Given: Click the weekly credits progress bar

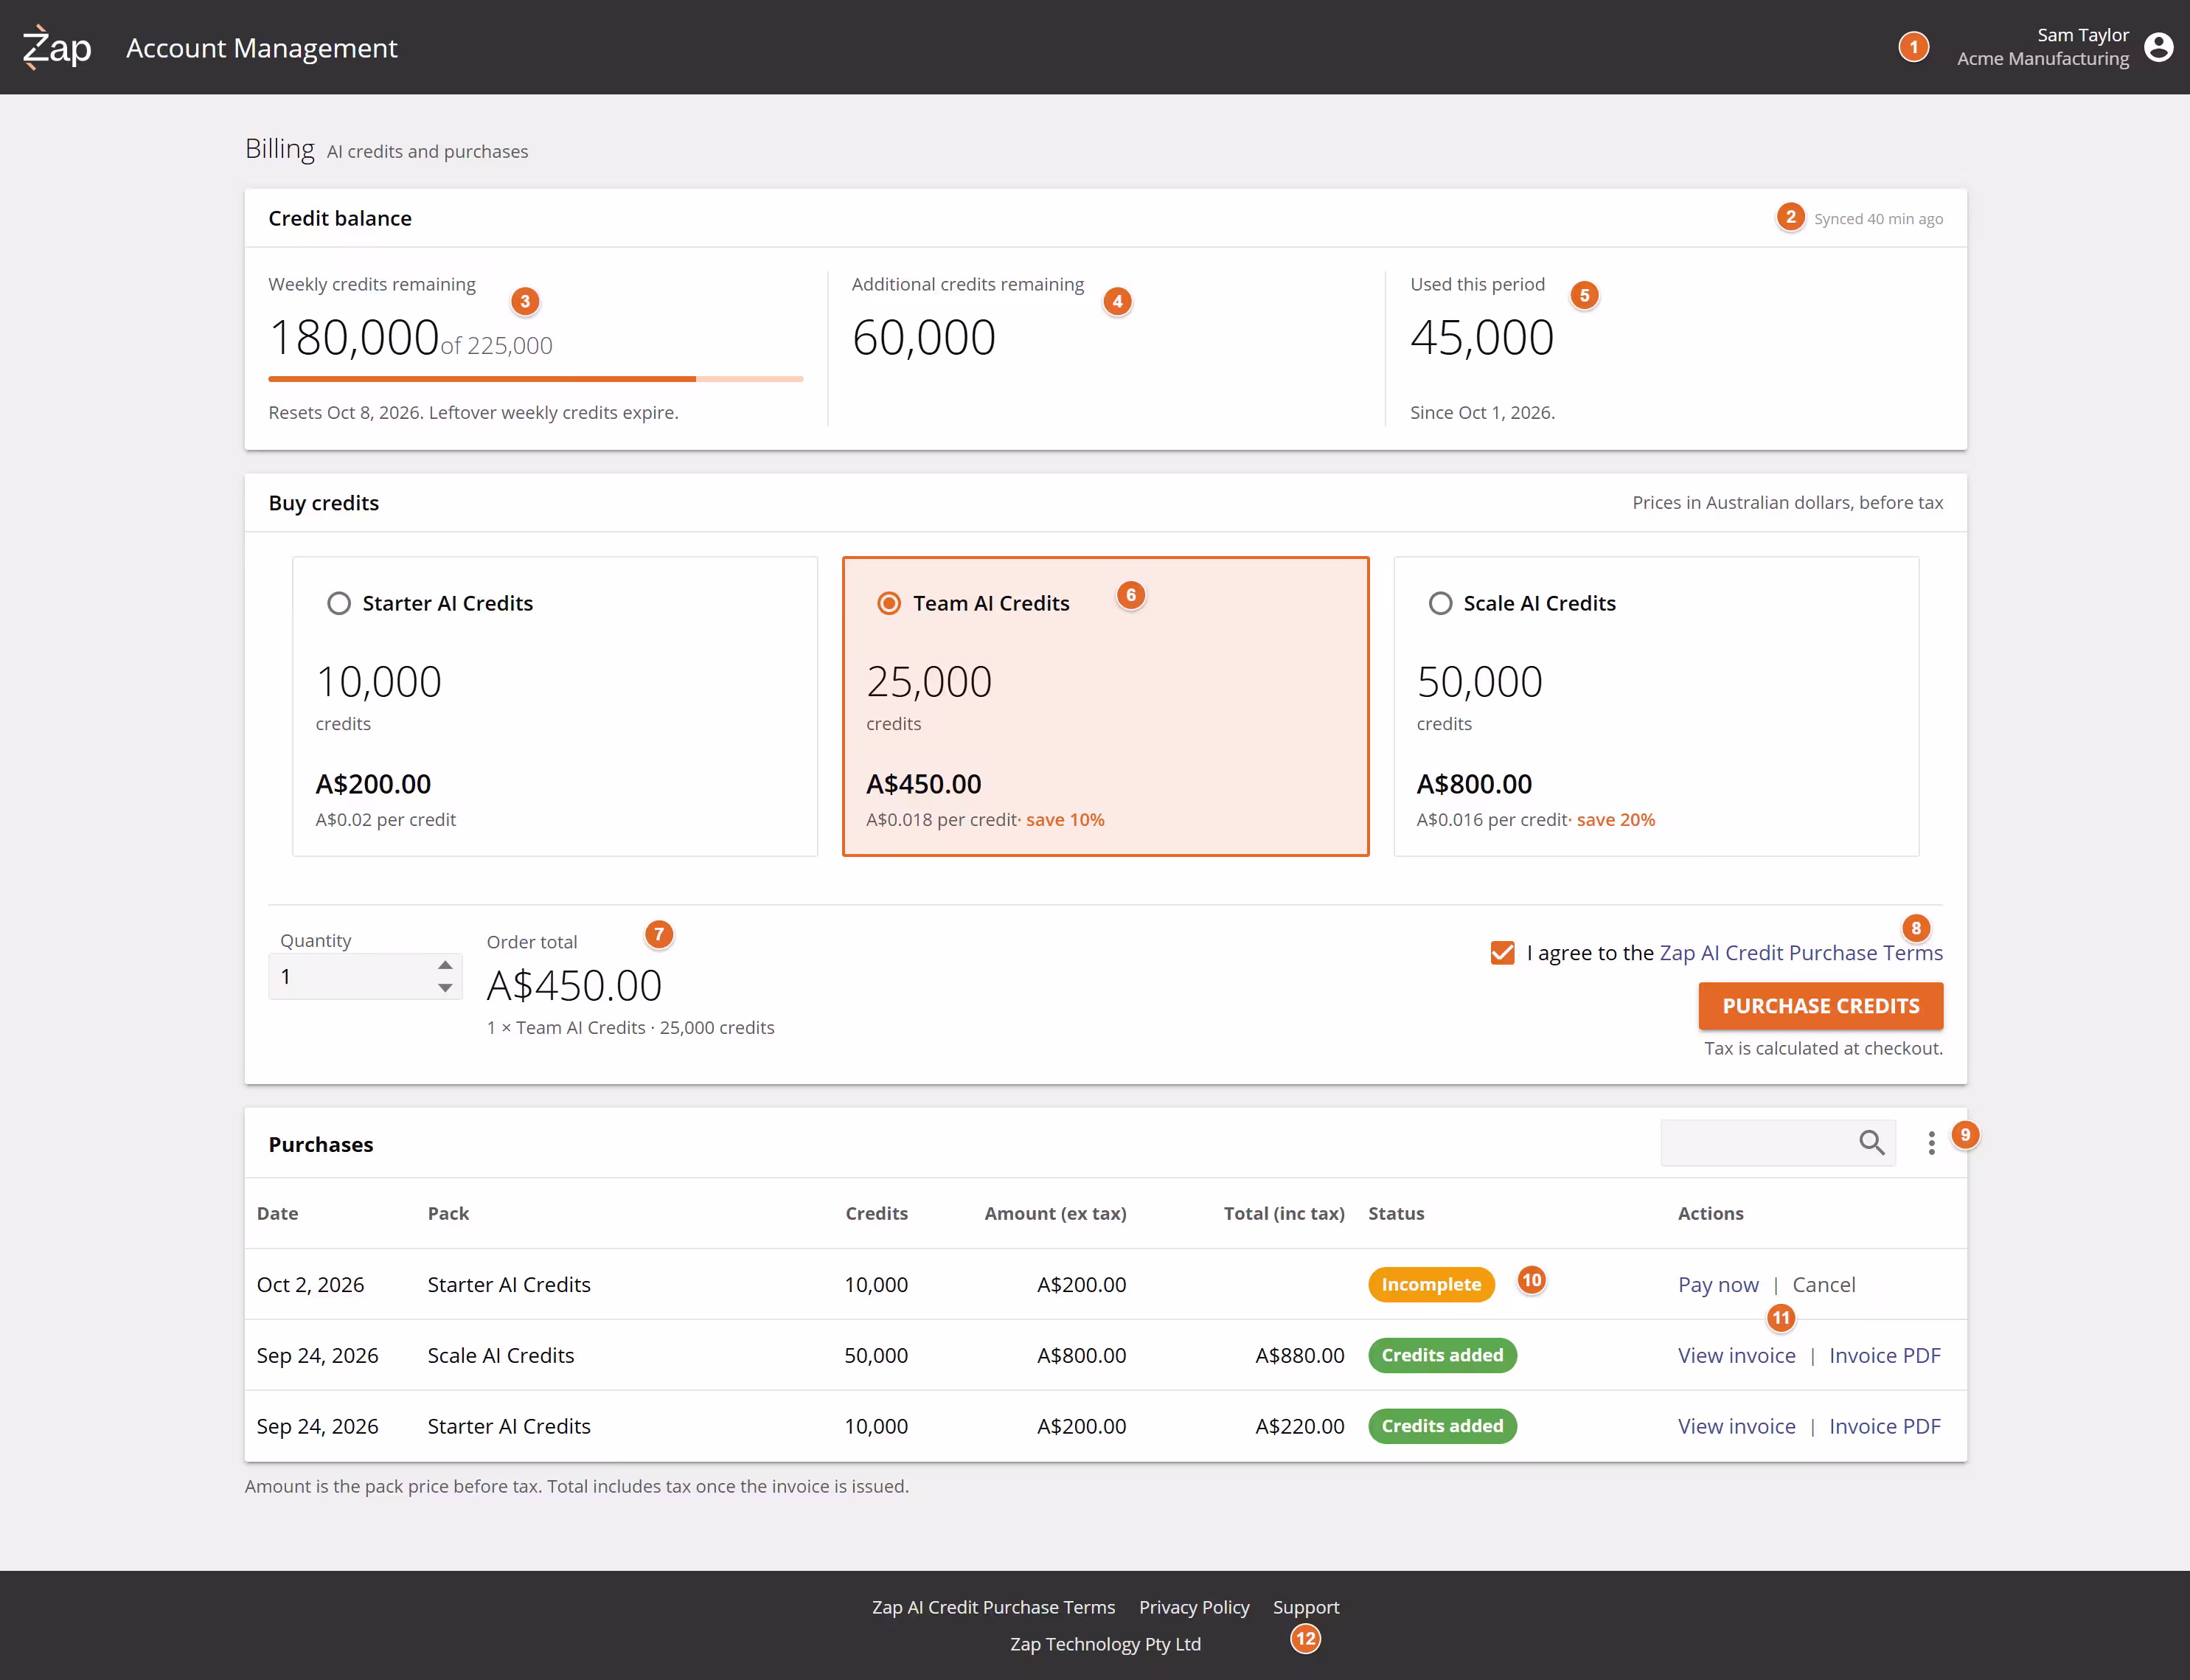Looking at the screenshot, I should 536,379.
